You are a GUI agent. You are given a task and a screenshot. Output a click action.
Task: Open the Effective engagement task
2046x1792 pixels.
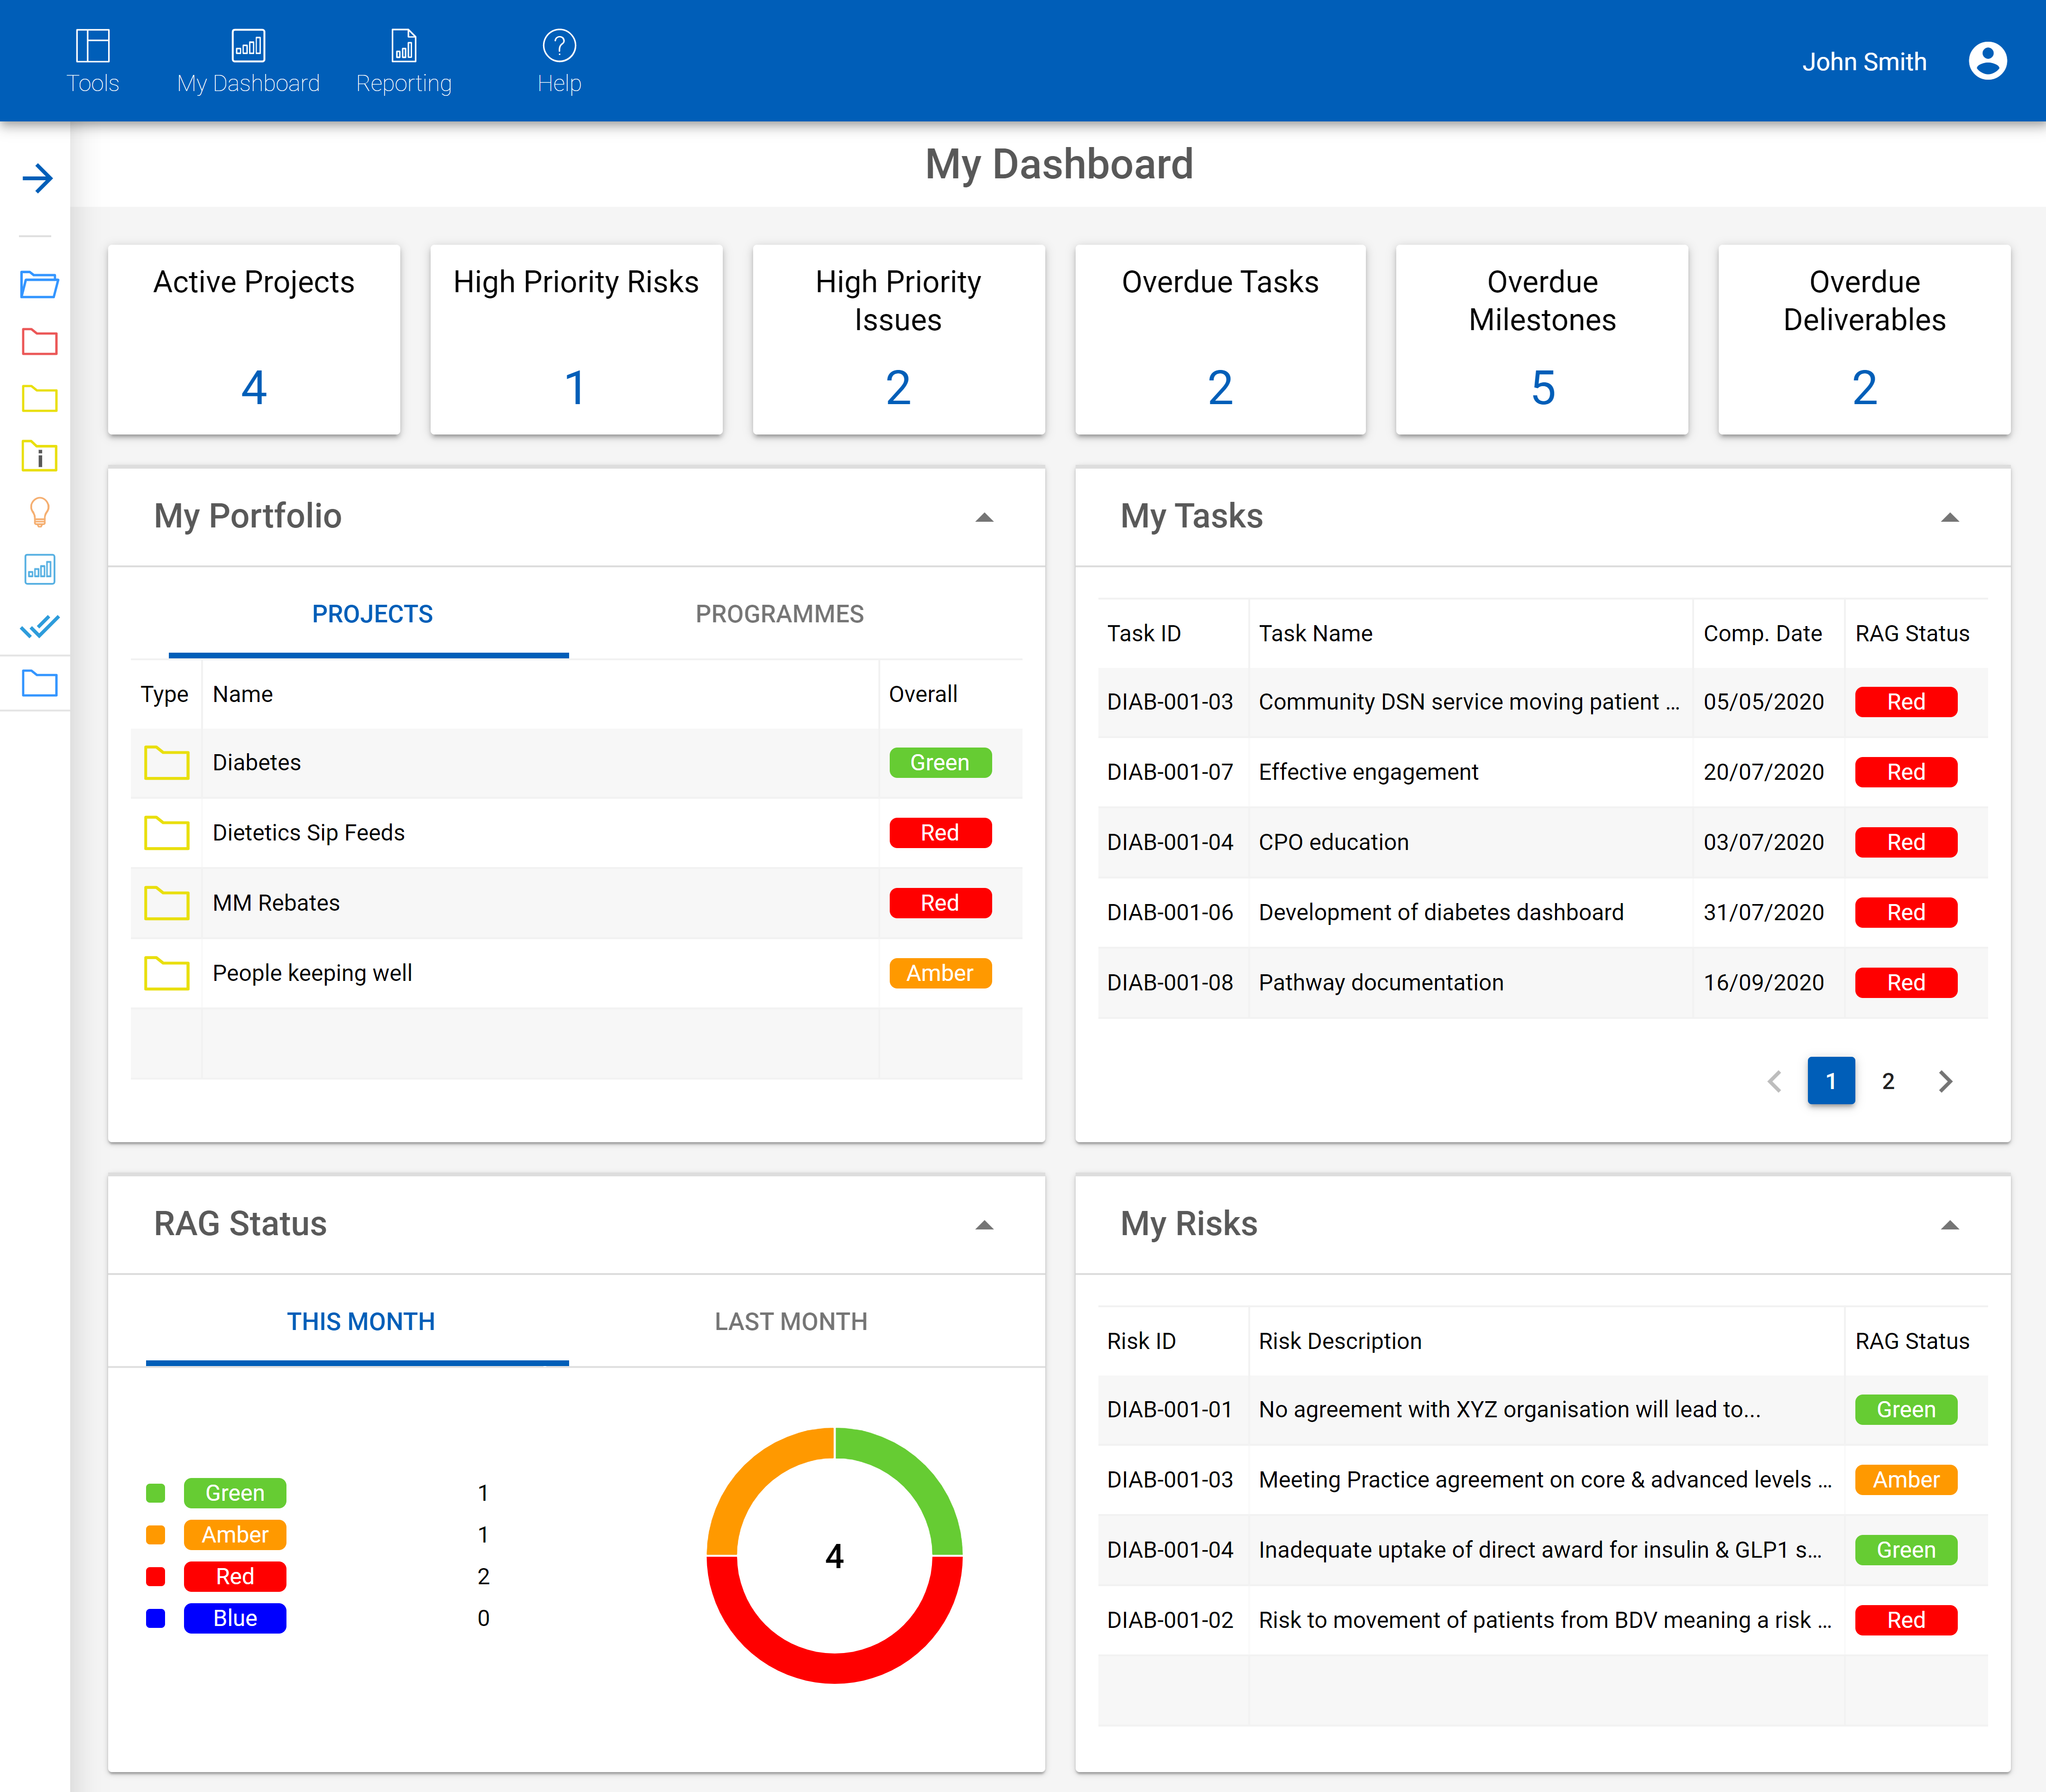(1542, 772)
